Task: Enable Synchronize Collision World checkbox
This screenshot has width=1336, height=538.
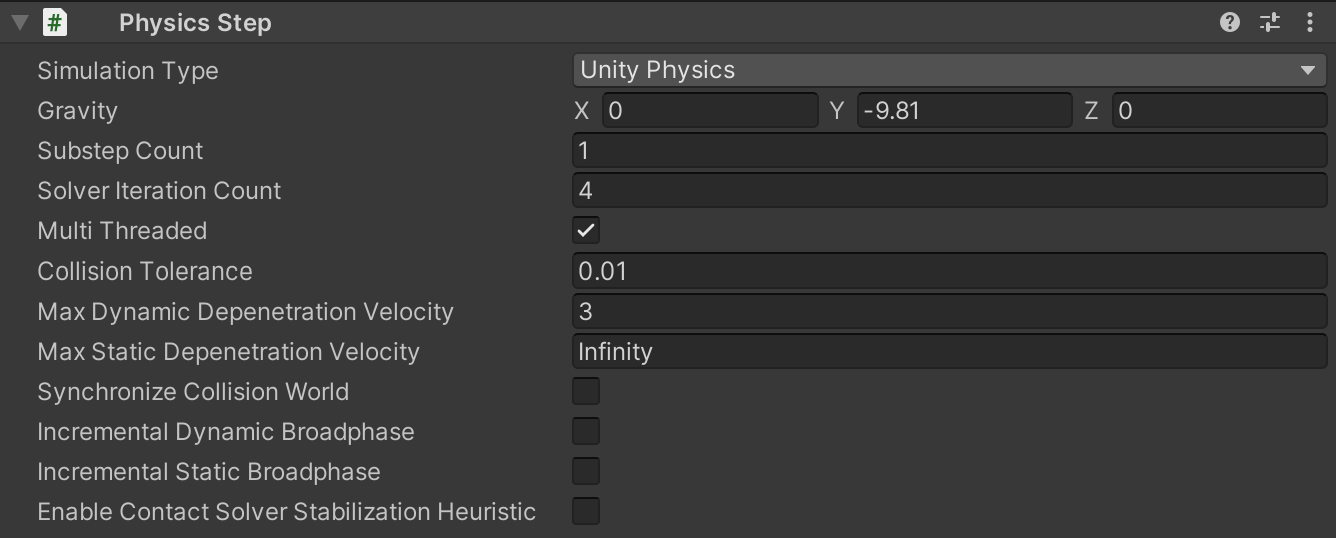Action: pyautogui.click(x=586, y=391)
